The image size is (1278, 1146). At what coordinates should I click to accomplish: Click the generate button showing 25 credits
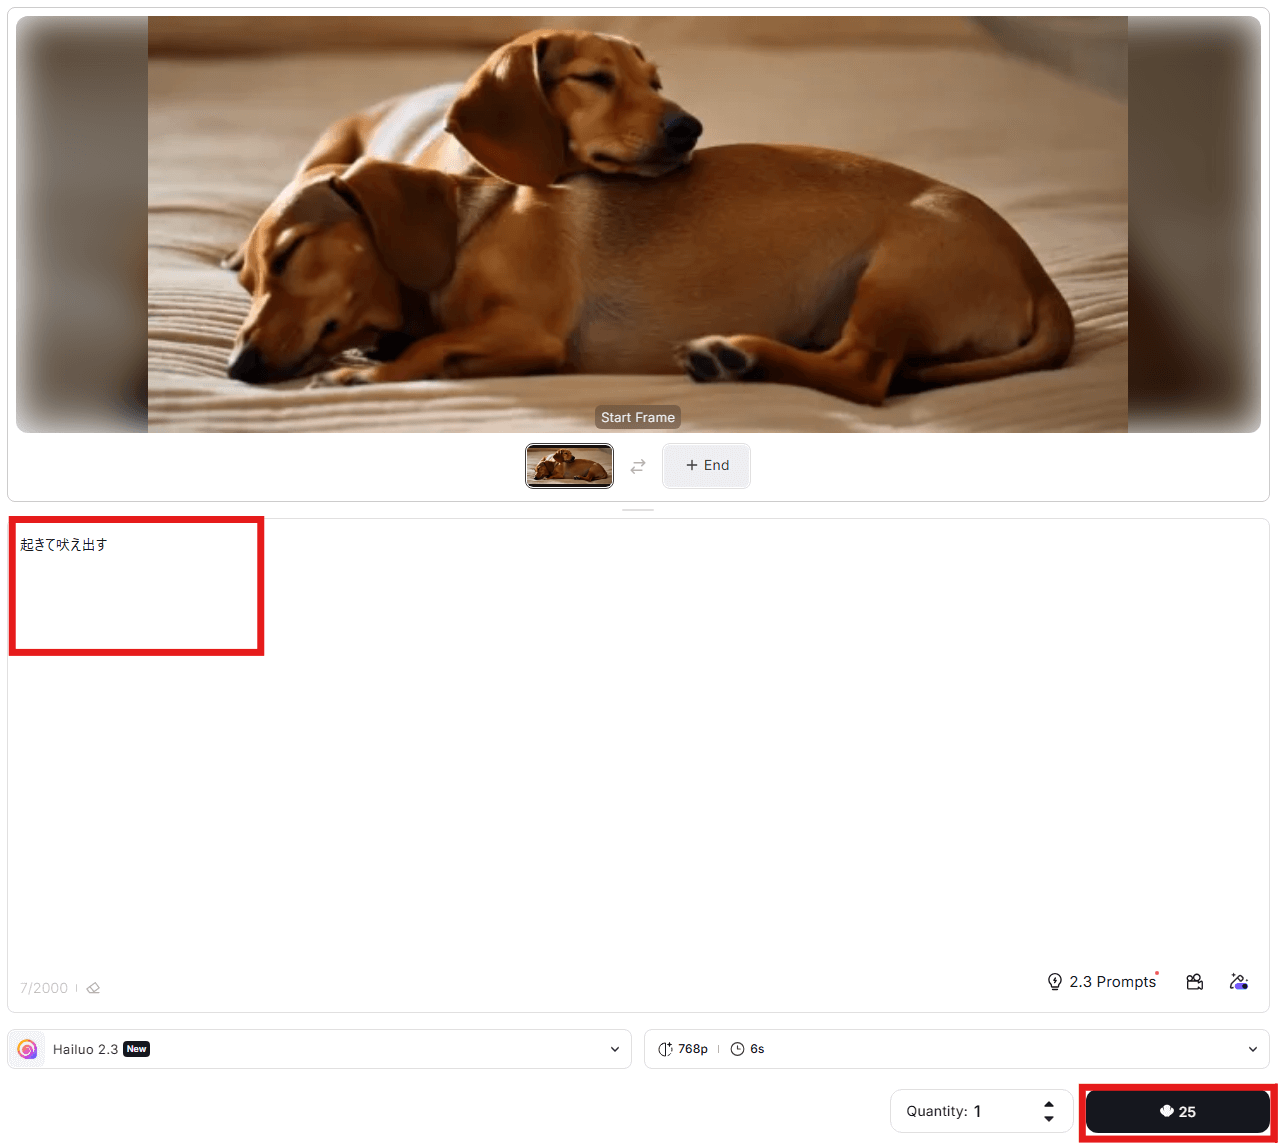(1177, 1111)
